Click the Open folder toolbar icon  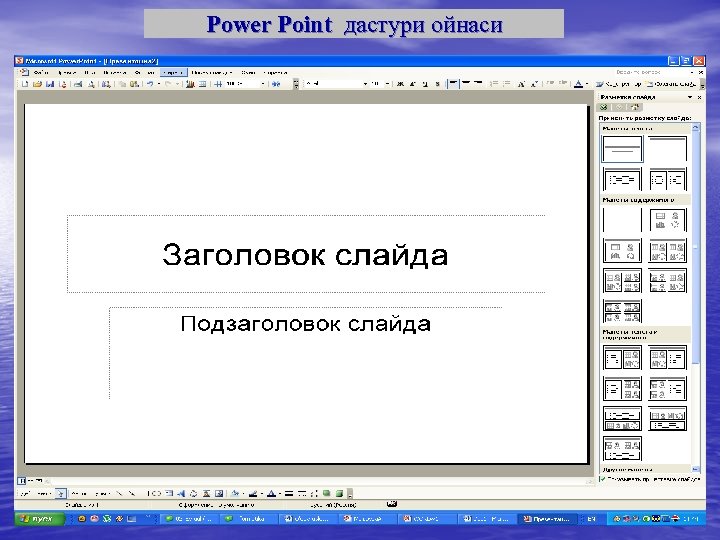click(x=37, y=84)
